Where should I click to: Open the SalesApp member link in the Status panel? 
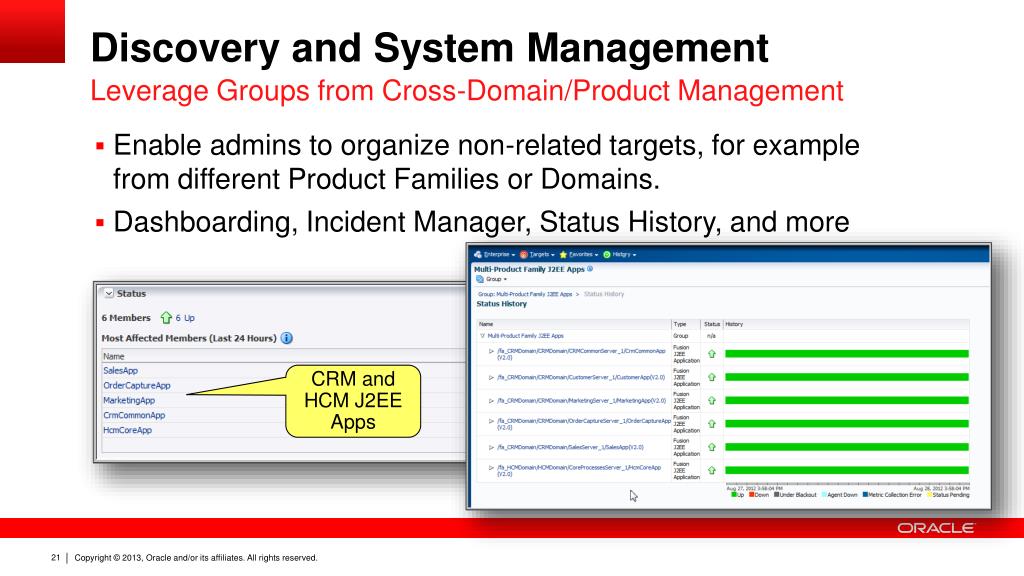(x=121, y=371)
